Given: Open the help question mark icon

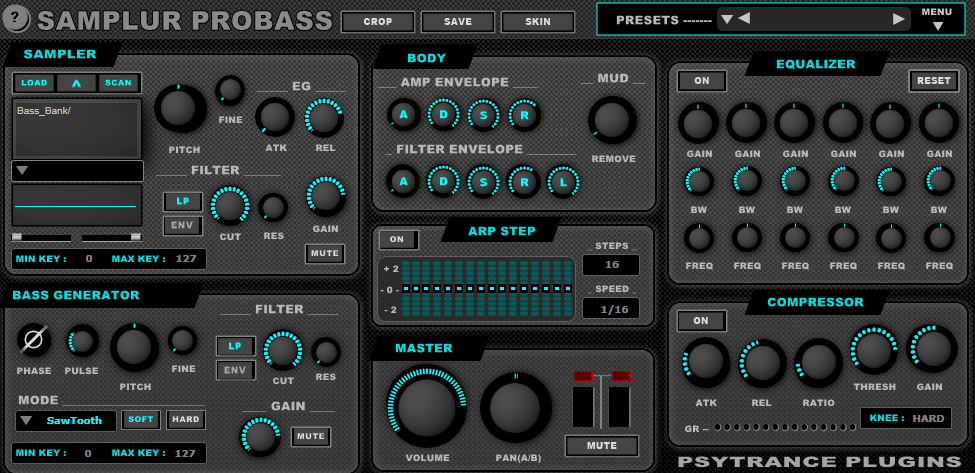Looking at the screenshot, I should (17, 19).
